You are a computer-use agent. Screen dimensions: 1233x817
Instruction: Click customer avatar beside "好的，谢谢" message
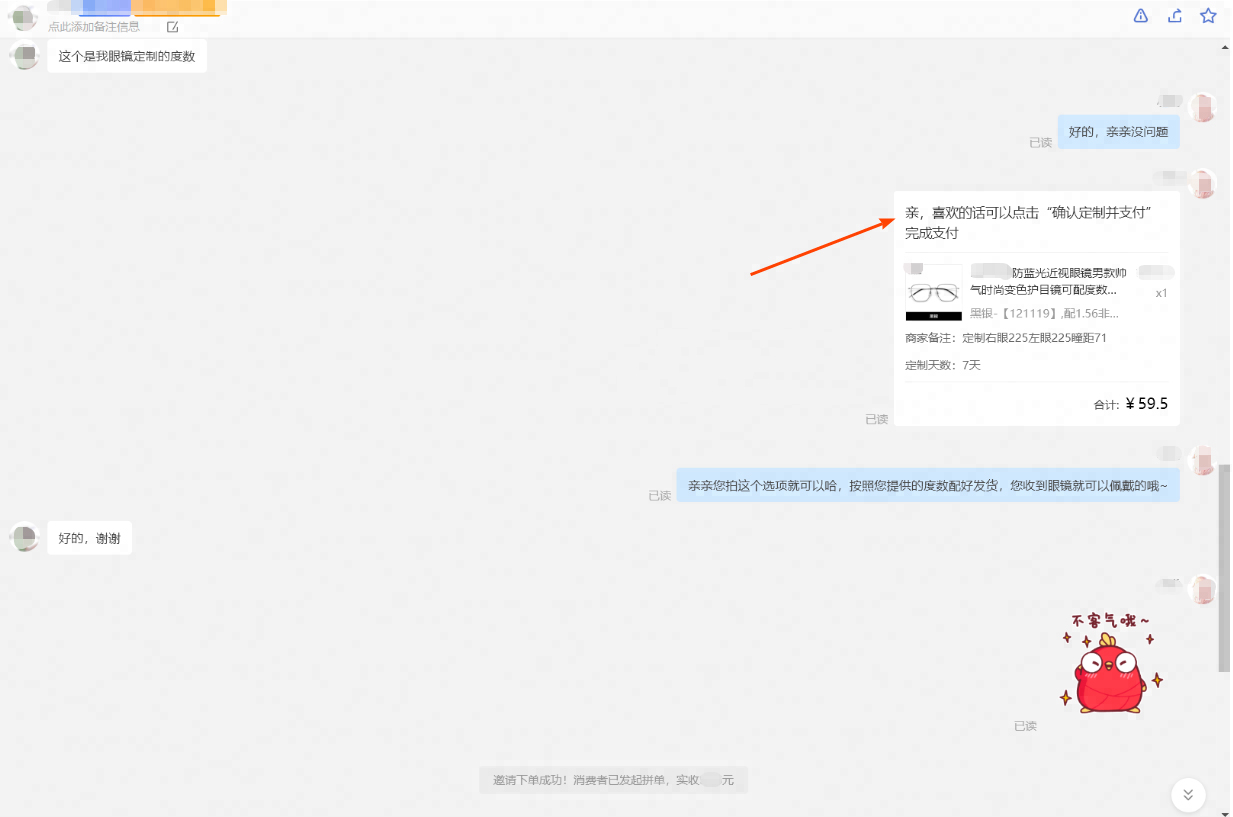24,537
